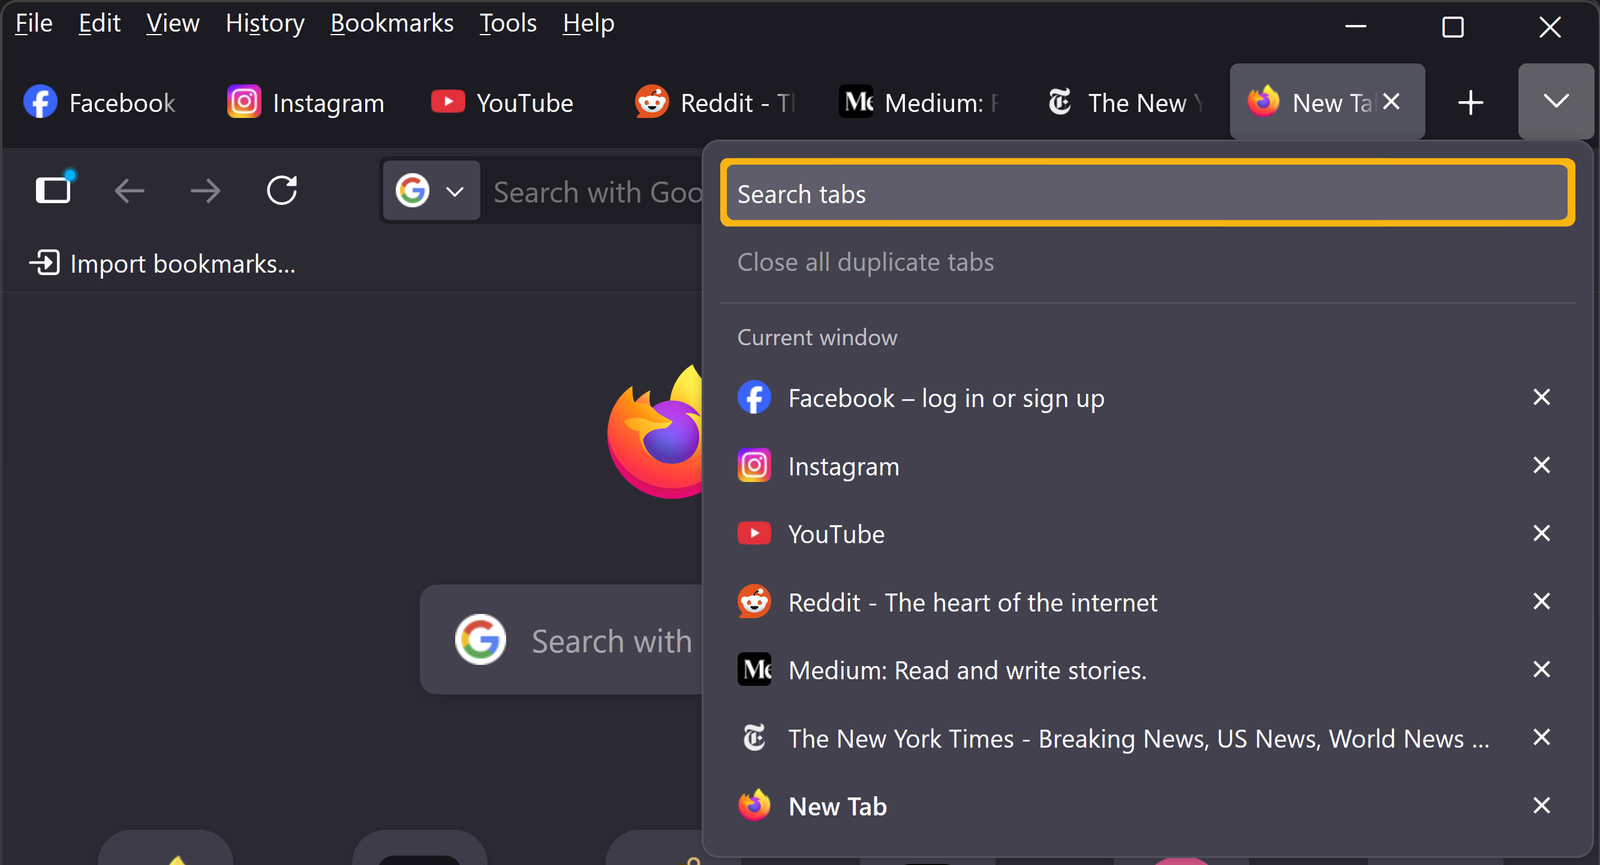
Task: Minimize the Firefox window
Action: pos(1356,26)
